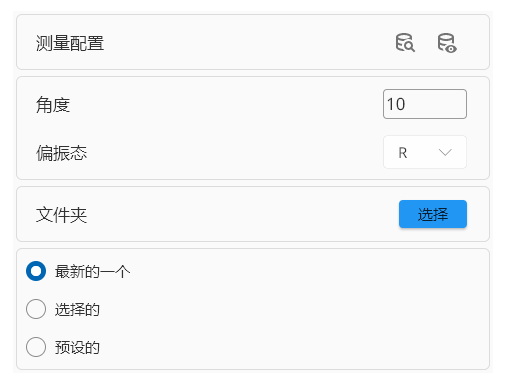Click the eye badge on the database icon
Image resolution: width=506 pixels, height=388 pixels.
[451, 49]
